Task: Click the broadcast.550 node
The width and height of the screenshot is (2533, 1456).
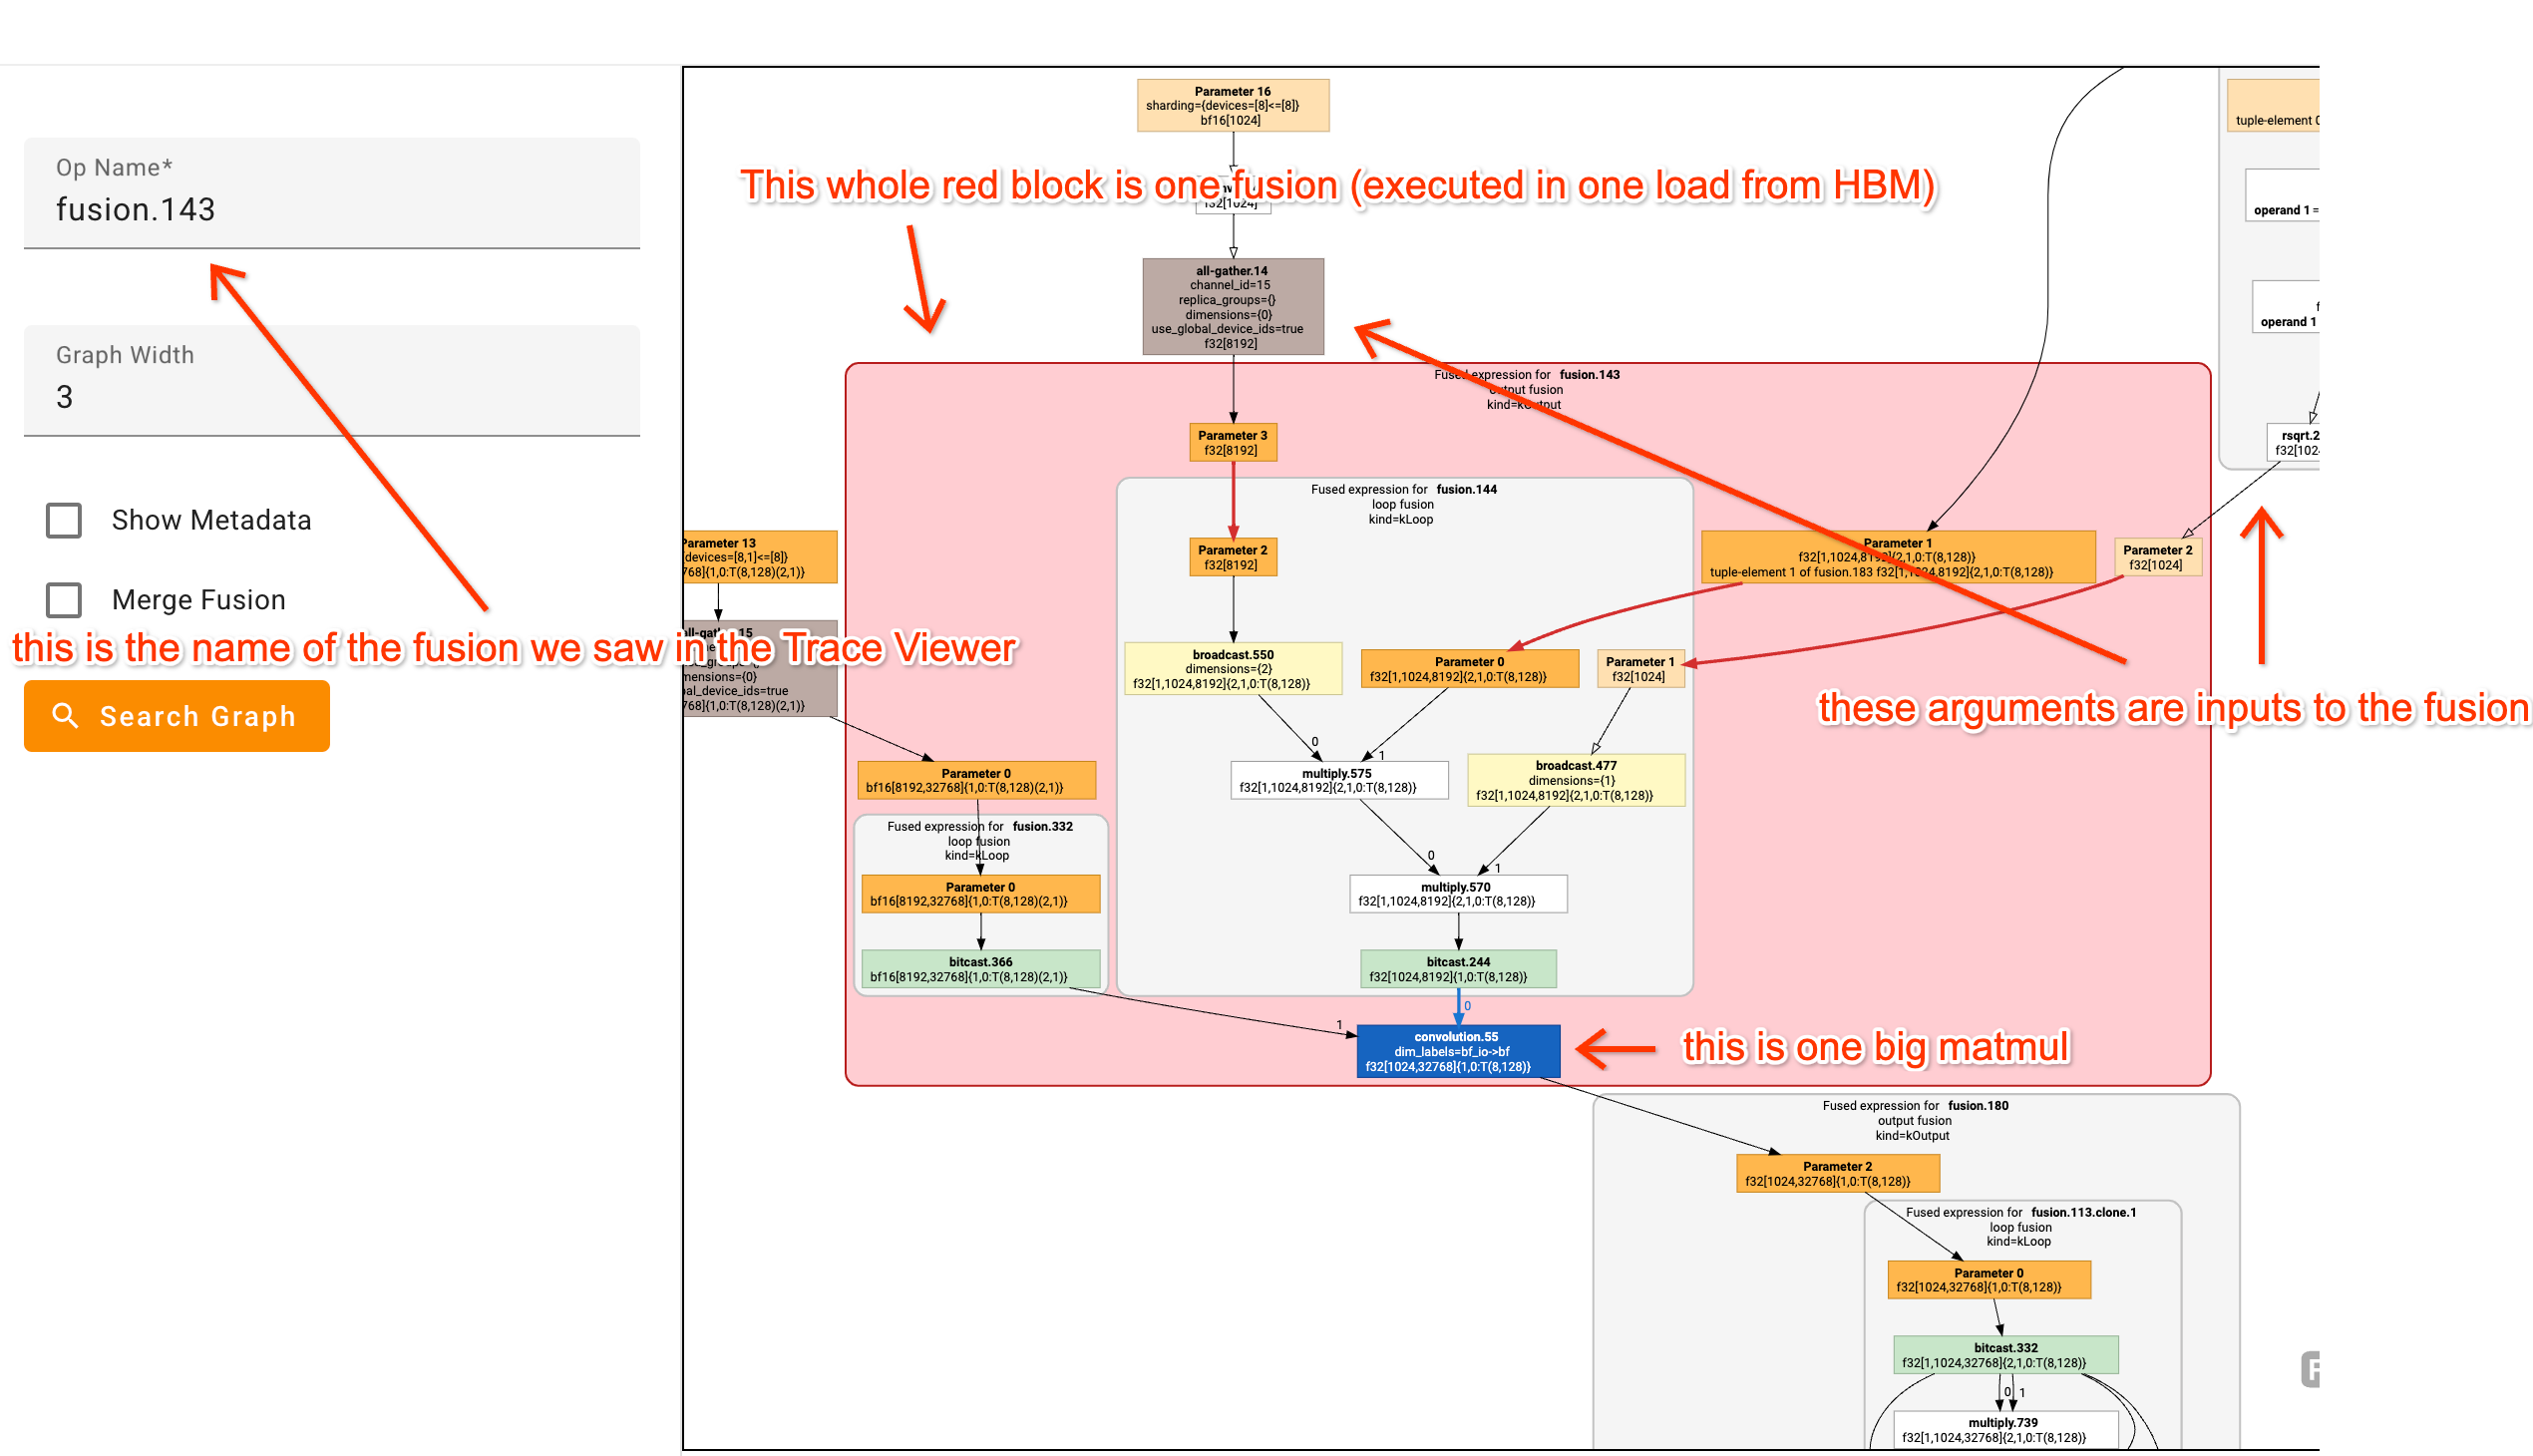Action: point(1232,669)
